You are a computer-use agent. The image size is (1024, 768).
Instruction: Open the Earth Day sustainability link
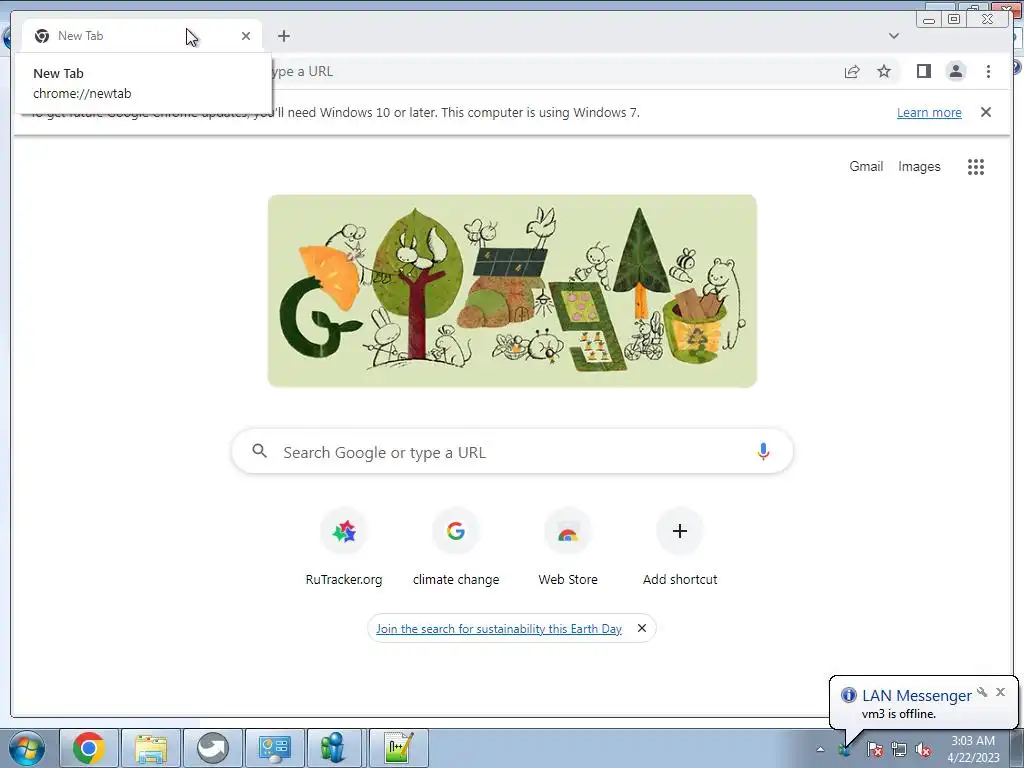click(x=498, y=628)
